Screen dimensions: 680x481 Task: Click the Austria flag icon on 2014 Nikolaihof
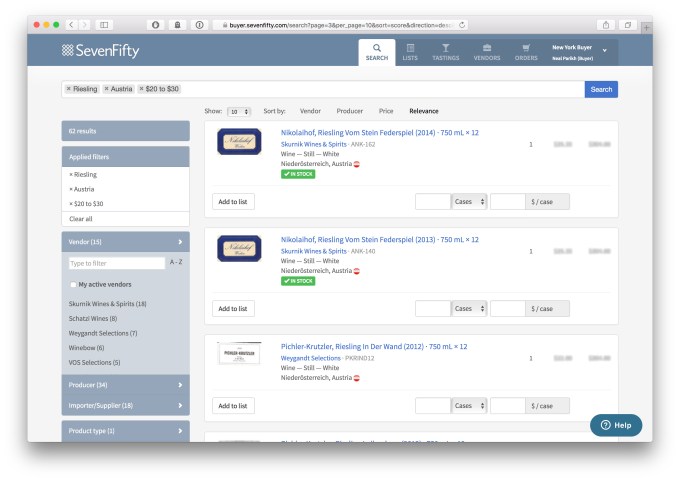[x=356, y=164]
